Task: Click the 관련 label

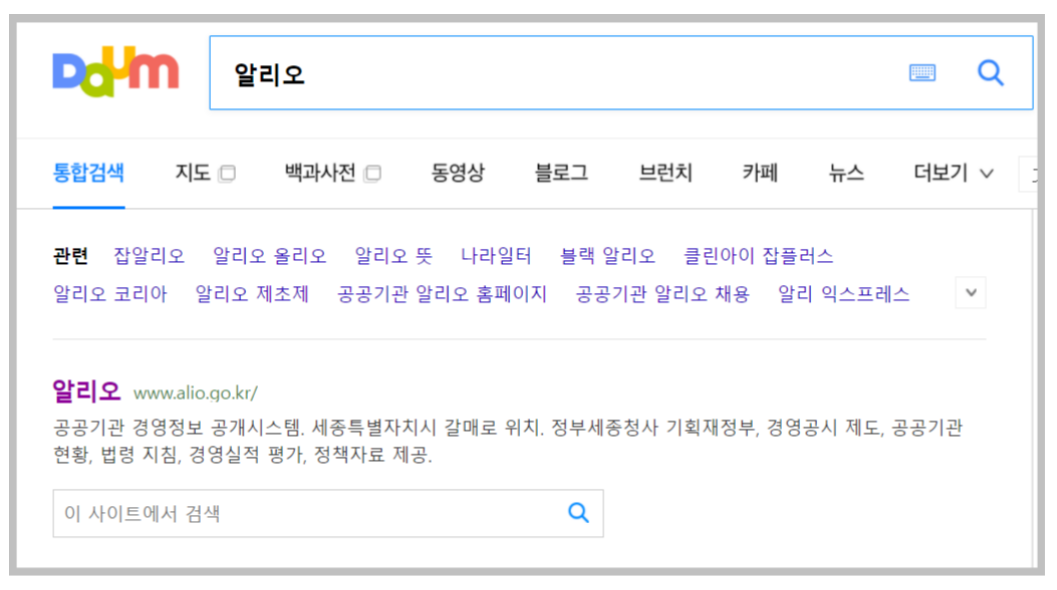Action: 71,256
